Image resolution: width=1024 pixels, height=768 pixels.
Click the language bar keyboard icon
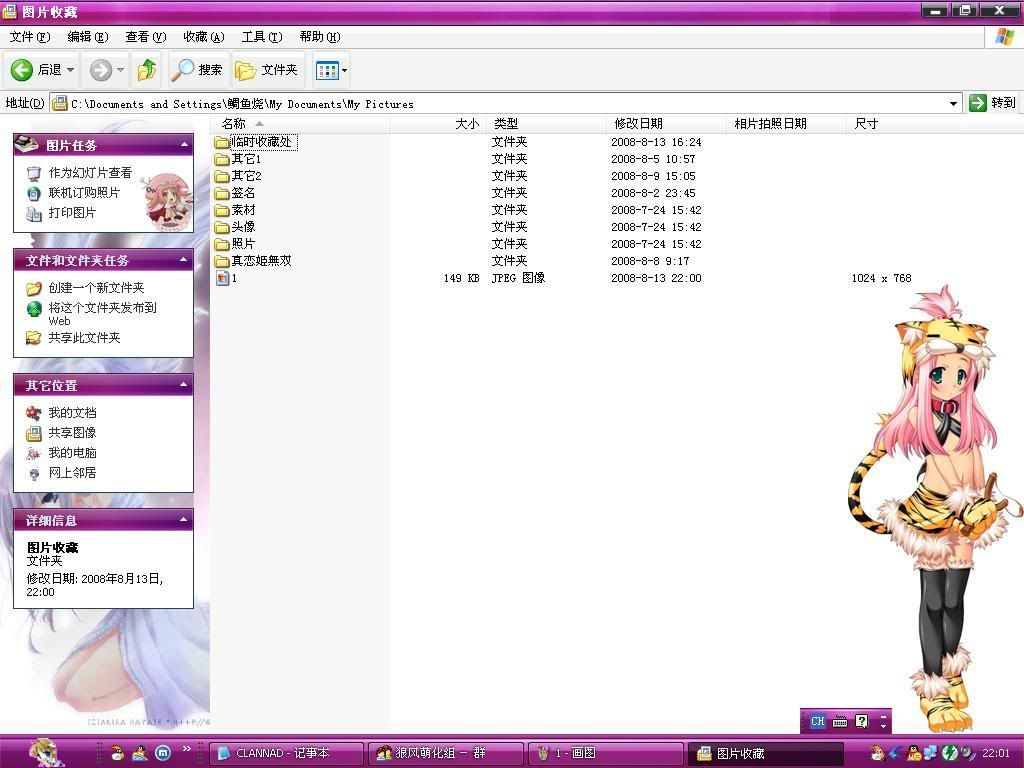[x=840, y=722]
